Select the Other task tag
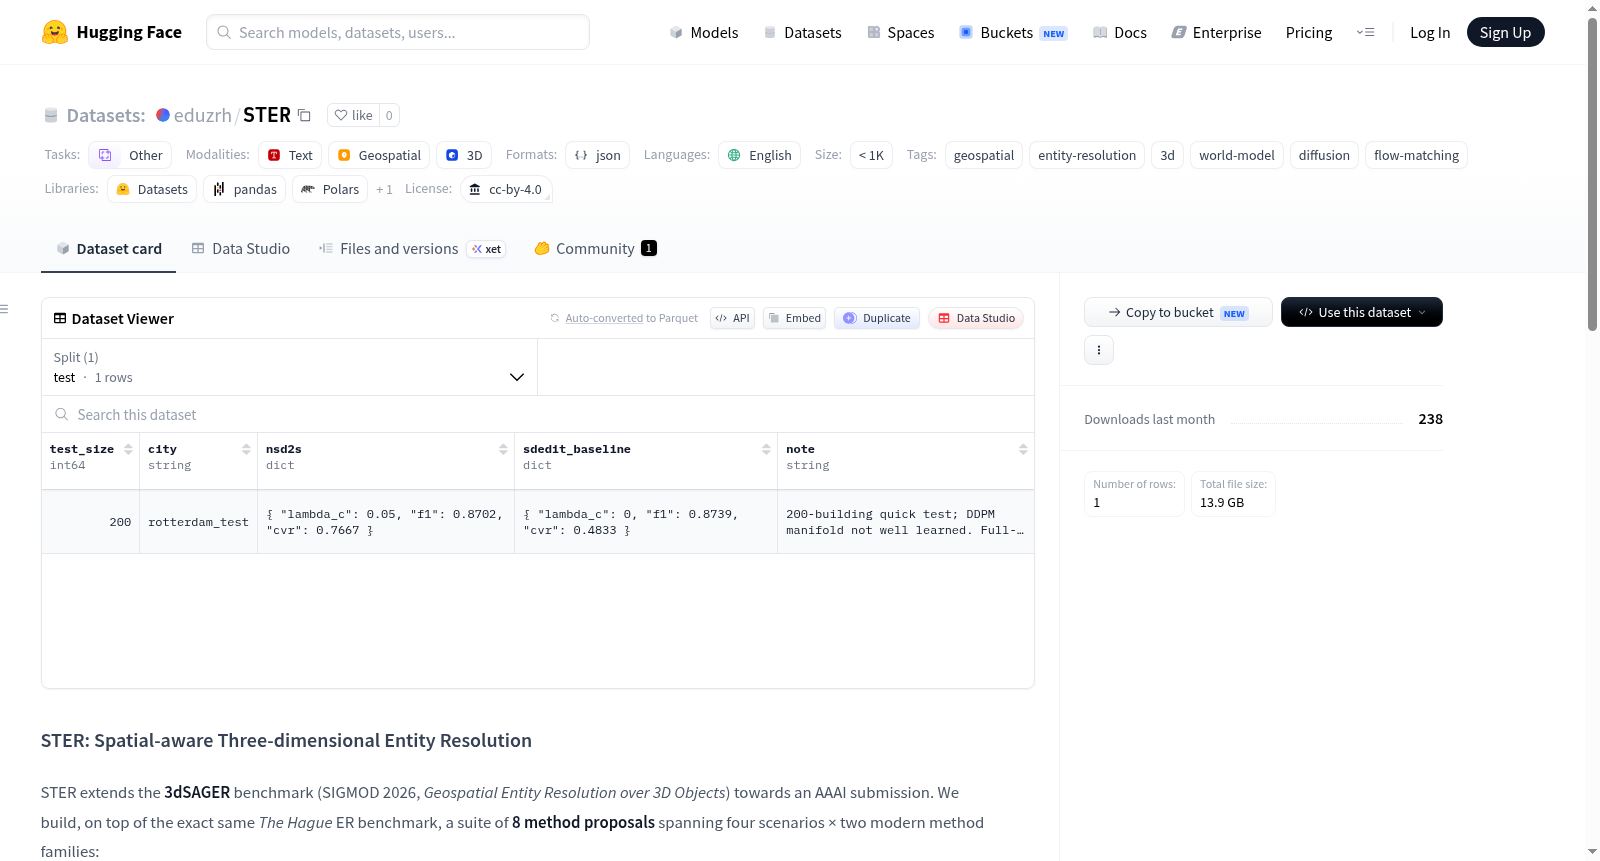The width and height of the screenshot is (1600, 861). coord(131,155)
